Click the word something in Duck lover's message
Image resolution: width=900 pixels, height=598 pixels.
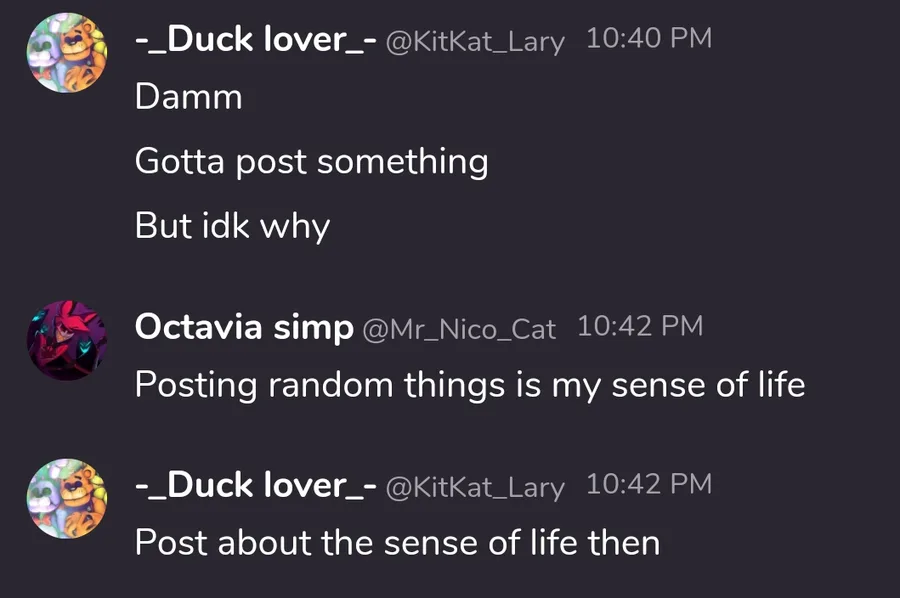[x=402, y=161]
